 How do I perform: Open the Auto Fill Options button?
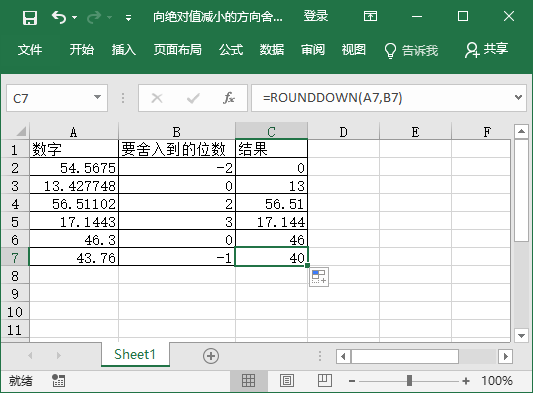(x=319, y=277)
